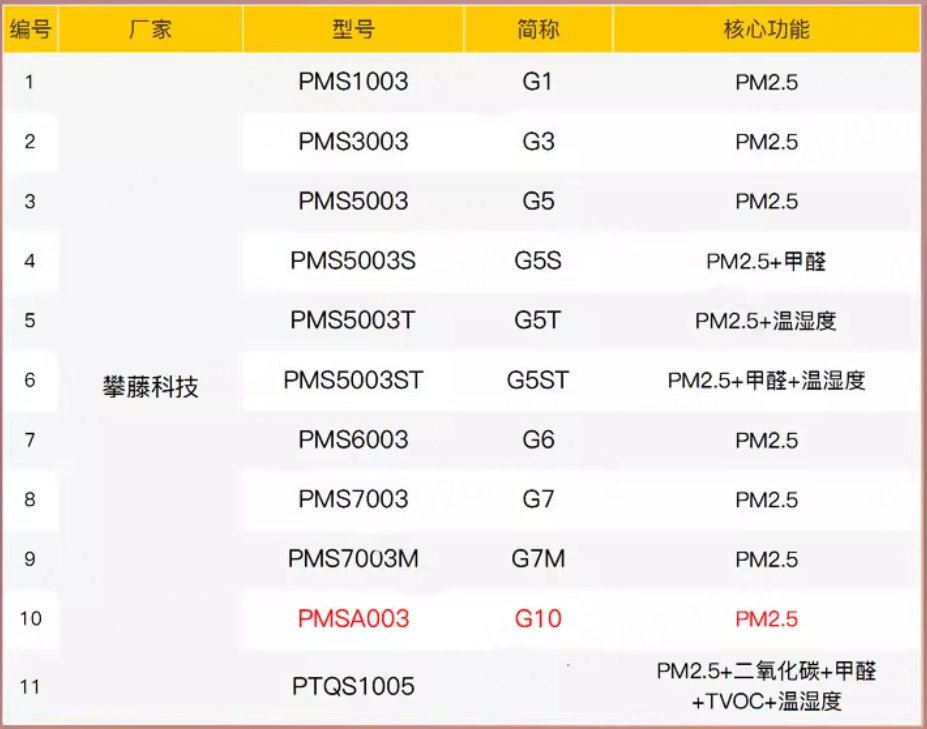This screenshot has width=927, height=729.
Task: Select the PM2.5+甲醛+温湿度 function cell
Action: [766, 380]
